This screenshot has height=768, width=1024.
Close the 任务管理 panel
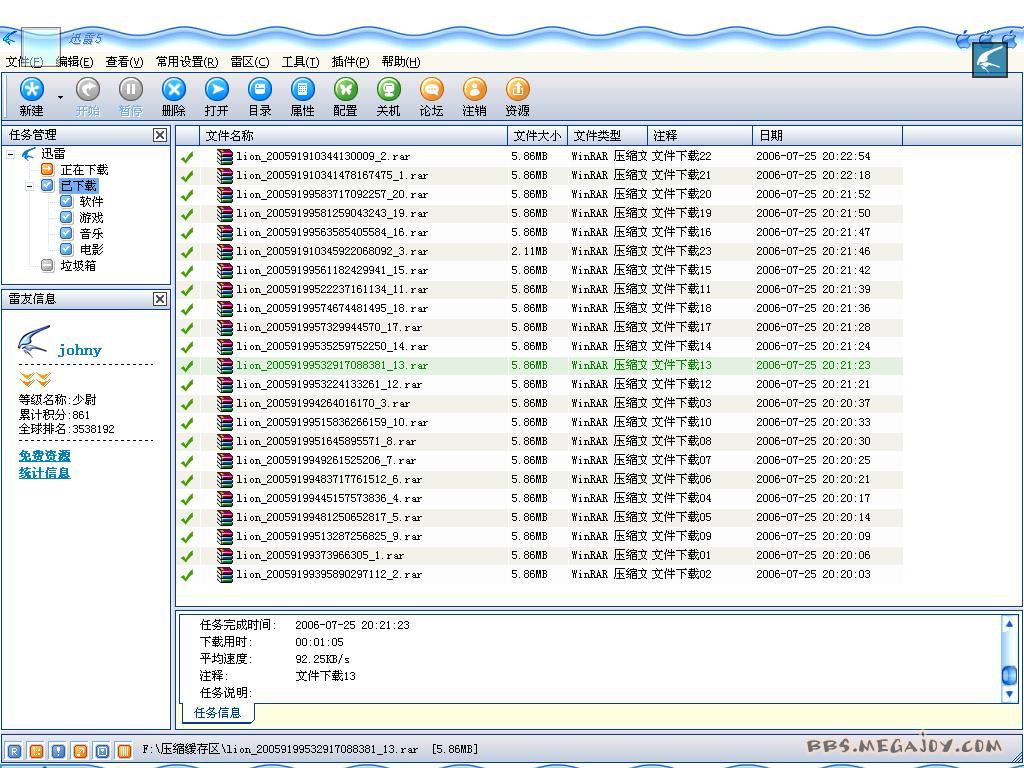tap(160, 135)
